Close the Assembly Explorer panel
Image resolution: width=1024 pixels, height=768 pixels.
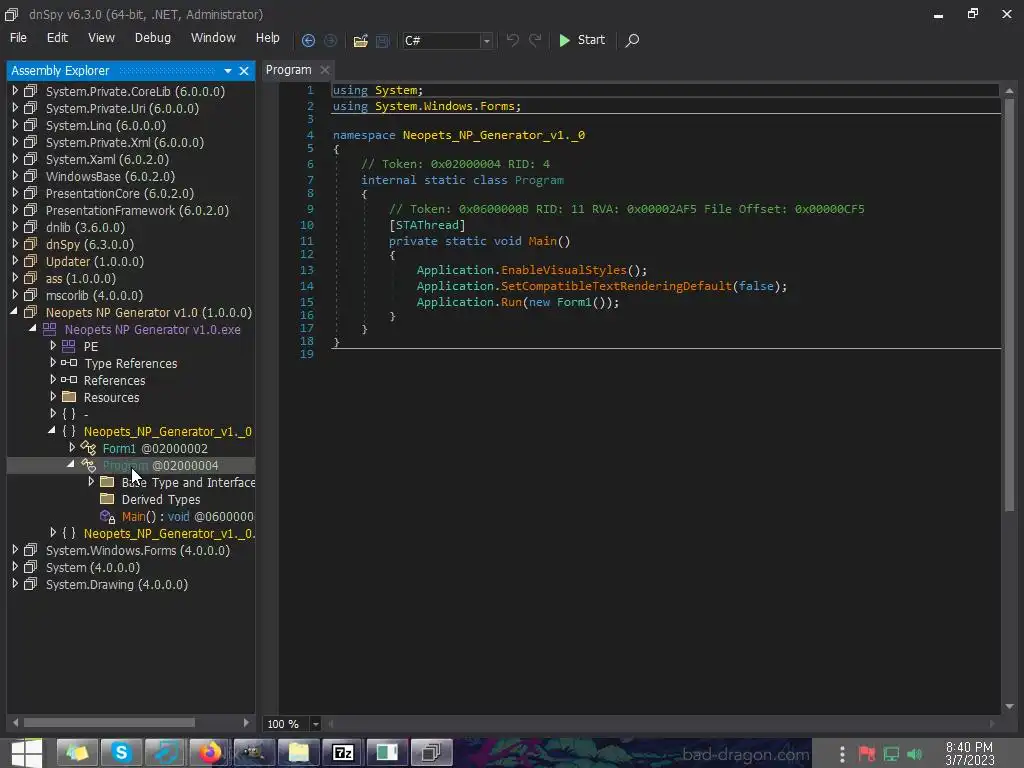[244, 71]
